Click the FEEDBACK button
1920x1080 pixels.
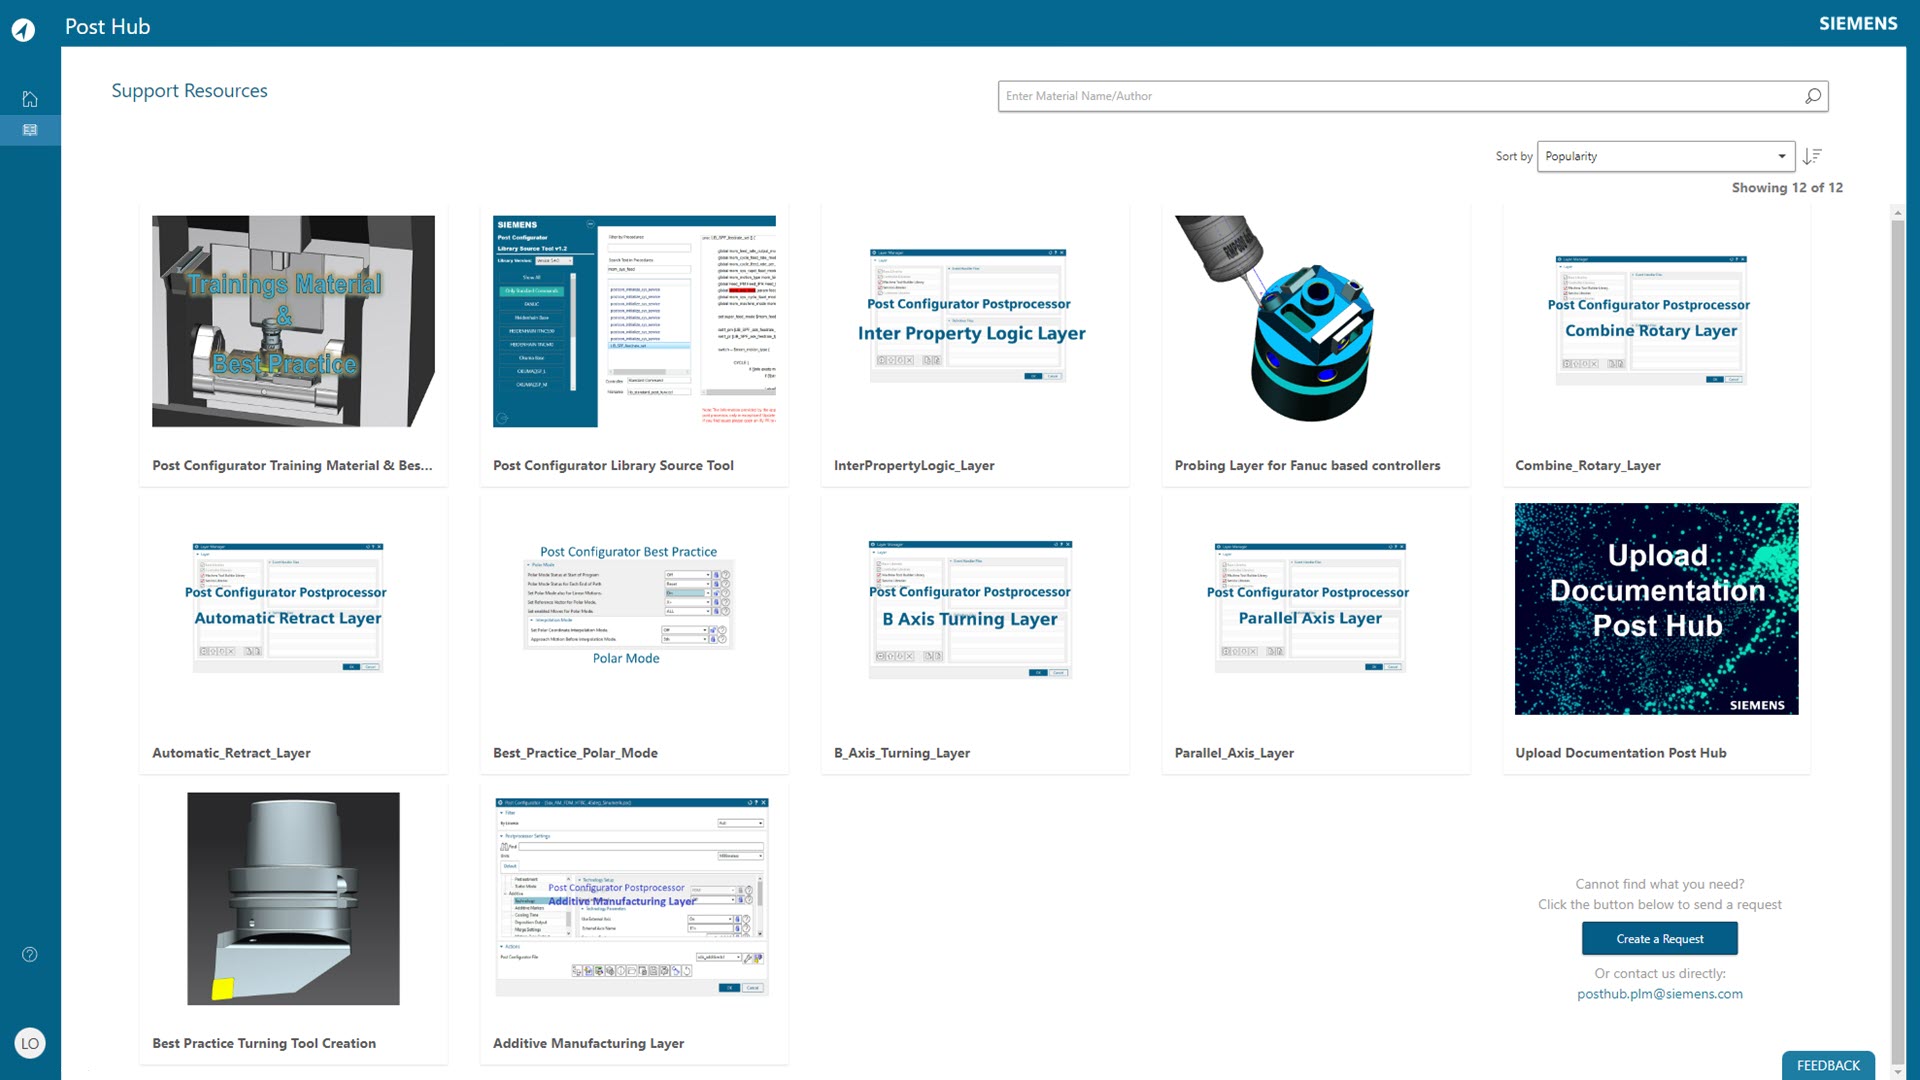[1828, 1065]
